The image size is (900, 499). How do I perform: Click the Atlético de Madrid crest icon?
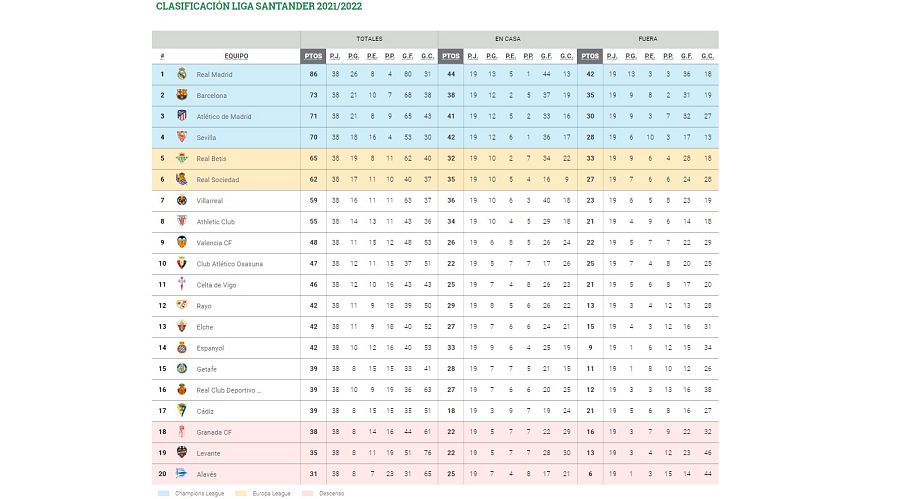pyautogui.click(x=182, y=115)
